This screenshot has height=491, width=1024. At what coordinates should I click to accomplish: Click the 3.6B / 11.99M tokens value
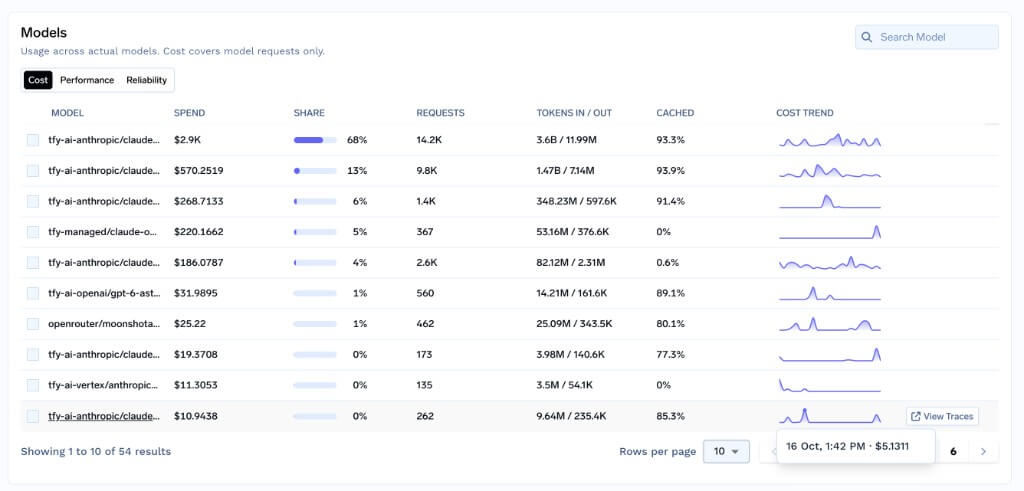569,140
